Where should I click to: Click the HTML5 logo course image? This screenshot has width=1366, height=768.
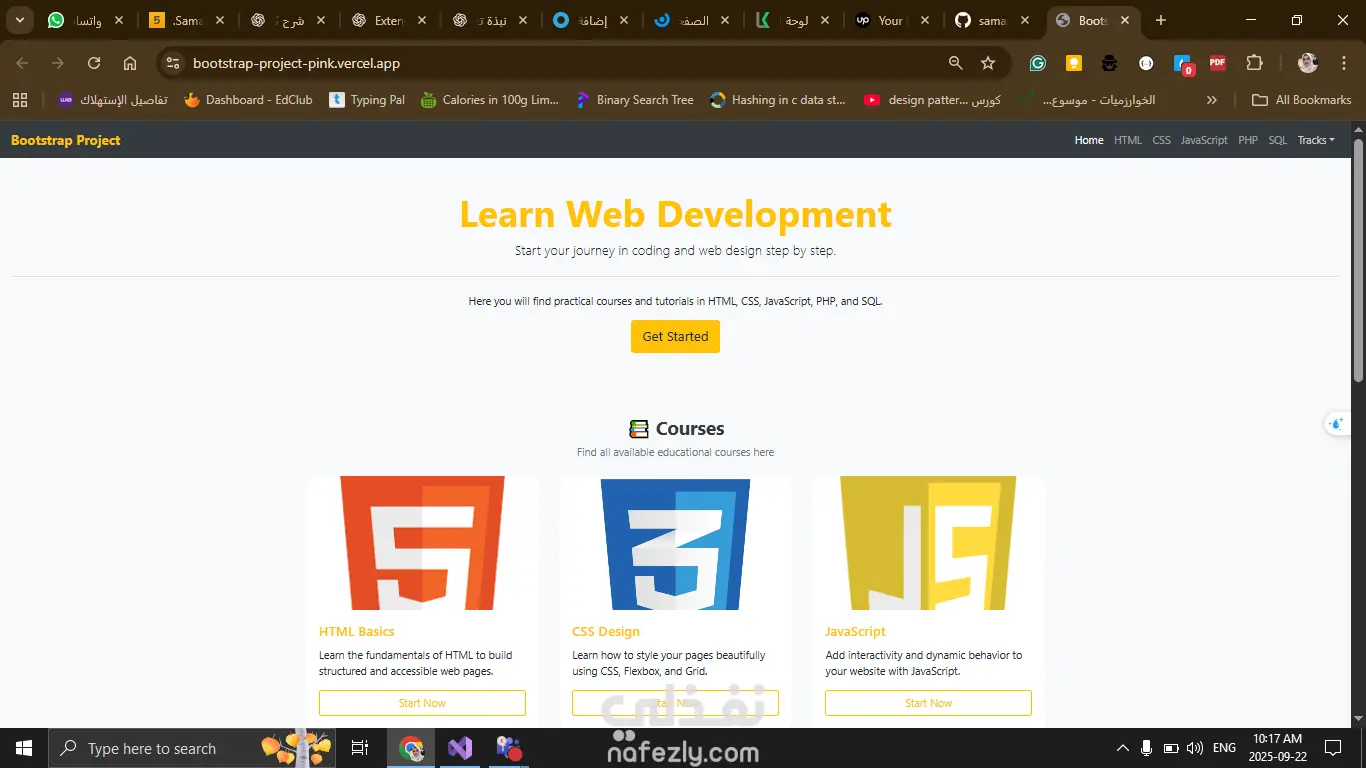coord(422,543)
